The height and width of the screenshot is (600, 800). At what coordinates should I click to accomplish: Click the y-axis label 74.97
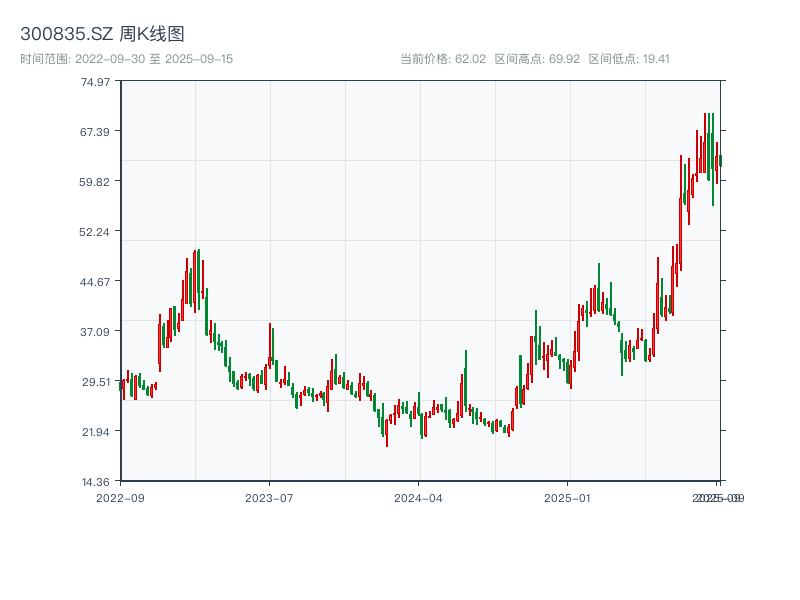pyautogui.click(x=95, y=82)
